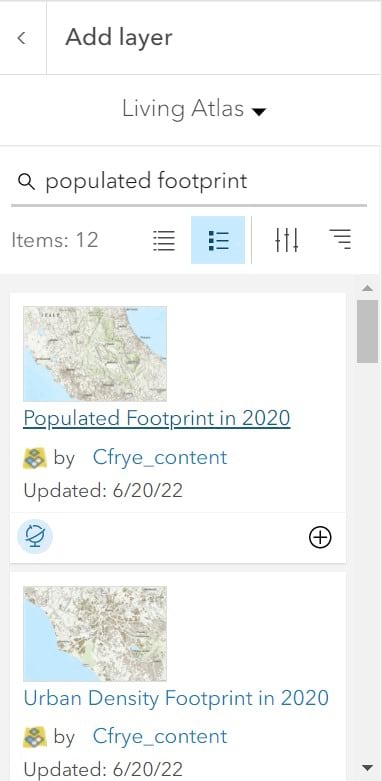382x781 pixels.
Task: Click the Populated Footprint map thumbnail
Action: pyautogui.click(x=95, y=354)
